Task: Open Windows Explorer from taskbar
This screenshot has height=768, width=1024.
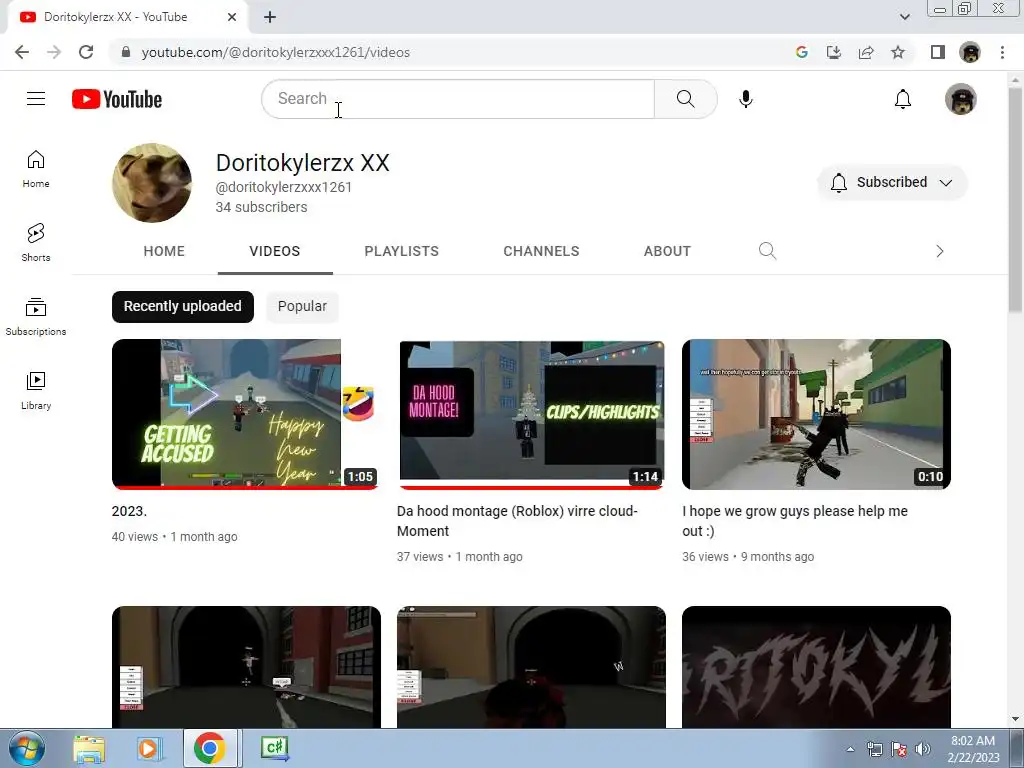Action: click(x=89, y=749)
